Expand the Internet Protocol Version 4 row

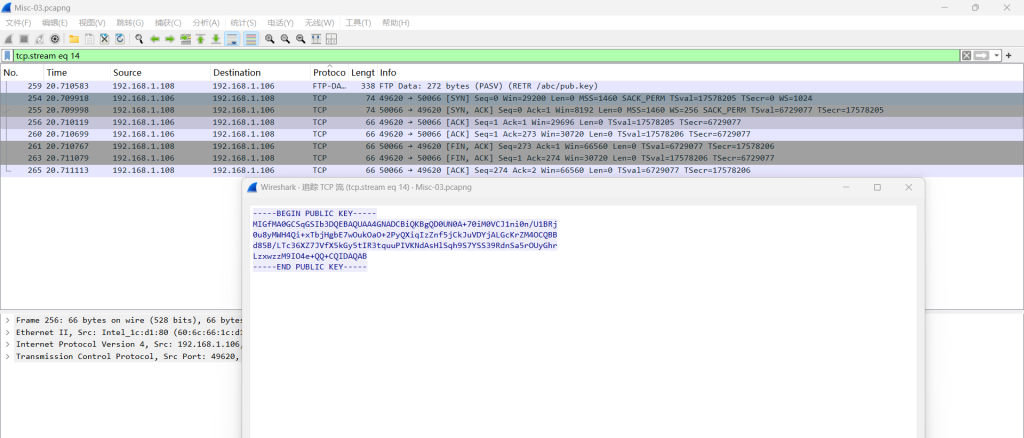coord(8,344)
